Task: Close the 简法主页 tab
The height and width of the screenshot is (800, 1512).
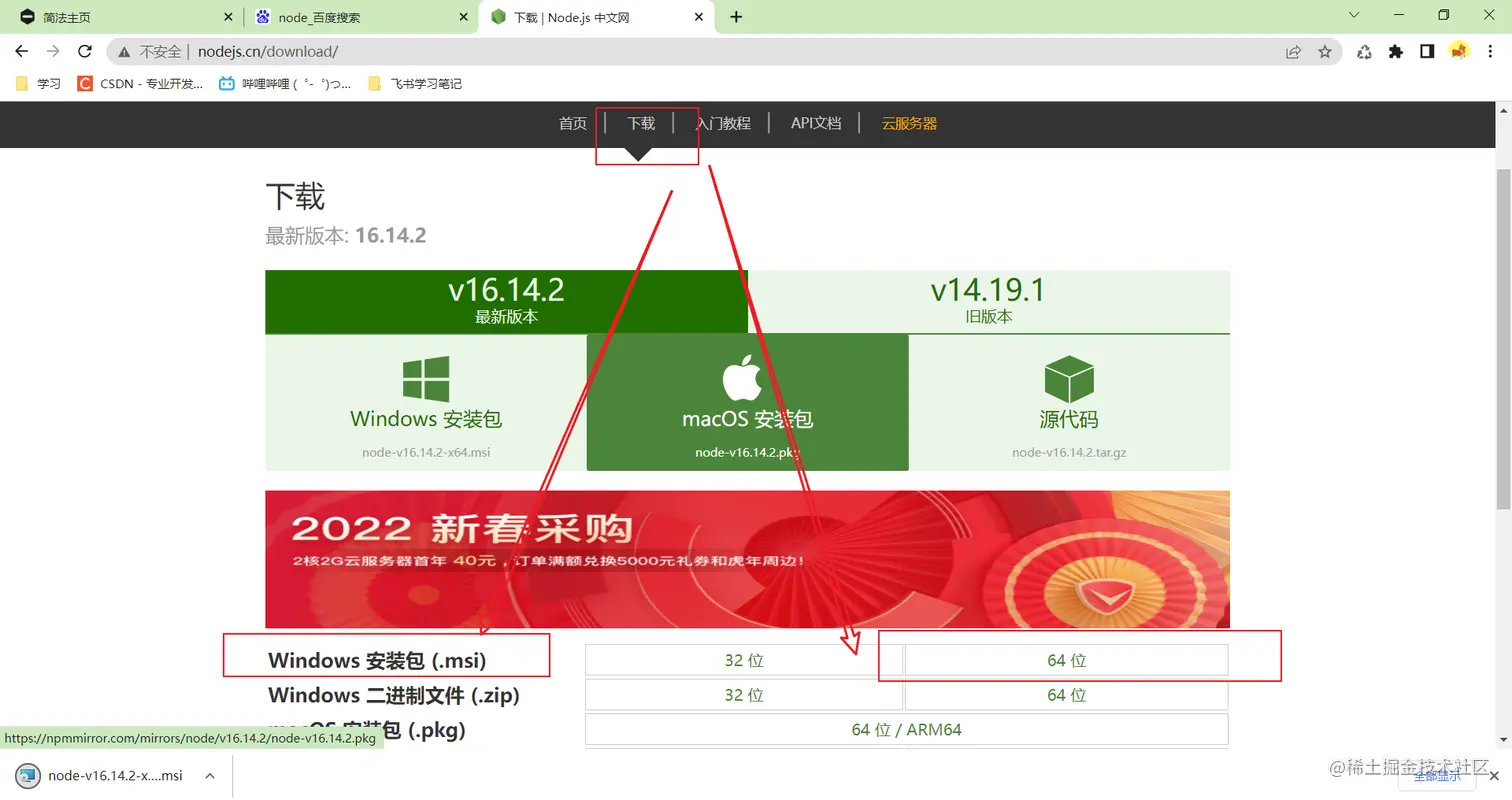Action: (227, 17)
